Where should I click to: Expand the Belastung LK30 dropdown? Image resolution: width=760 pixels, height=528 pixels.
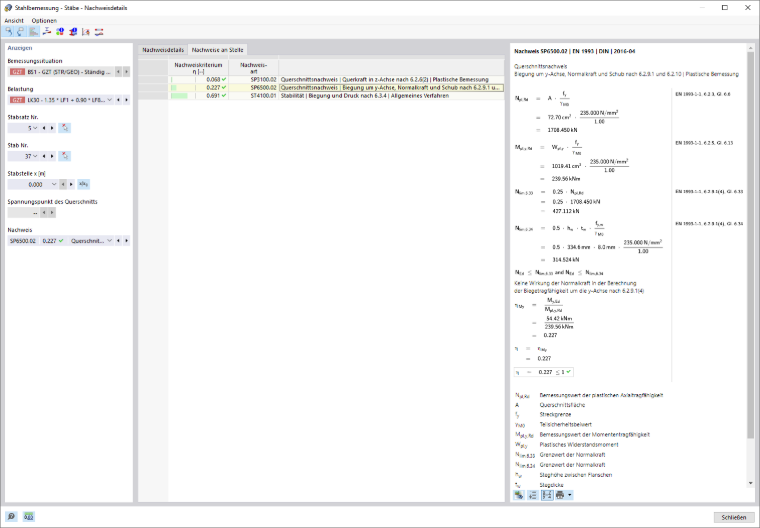point(110,100)
